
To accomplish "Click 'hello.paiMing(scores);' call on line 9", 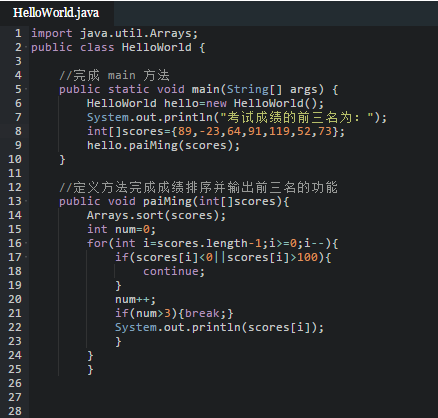I will coord(163,146).
